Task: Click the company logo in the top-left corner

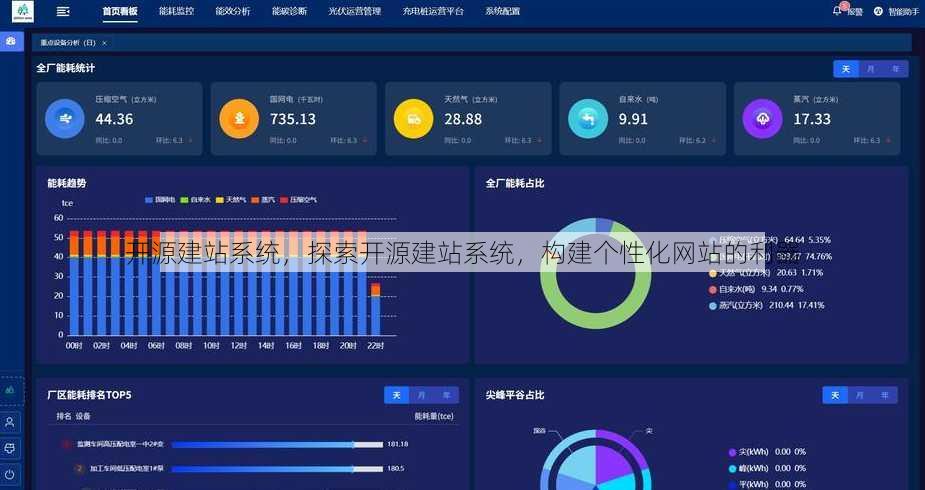Action: (x=22, y=11)
